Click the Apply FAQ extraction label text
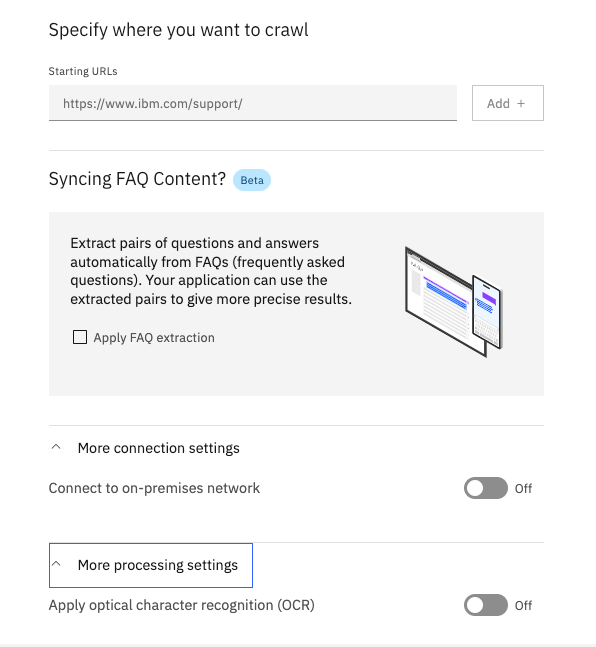This screenshot has width=596, height=647. pos(154,338)
